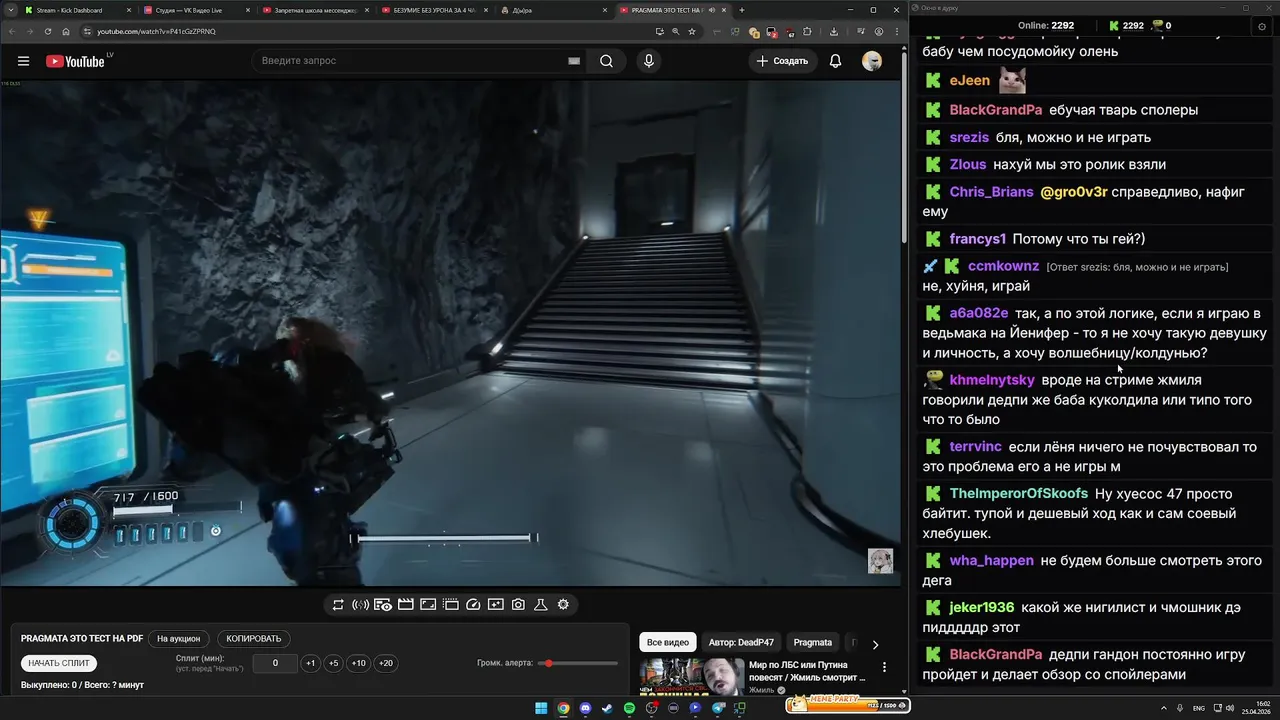Open three-dot menu of the recommended Жмиль video
The image size is (1280, 720).
point(884,667)
